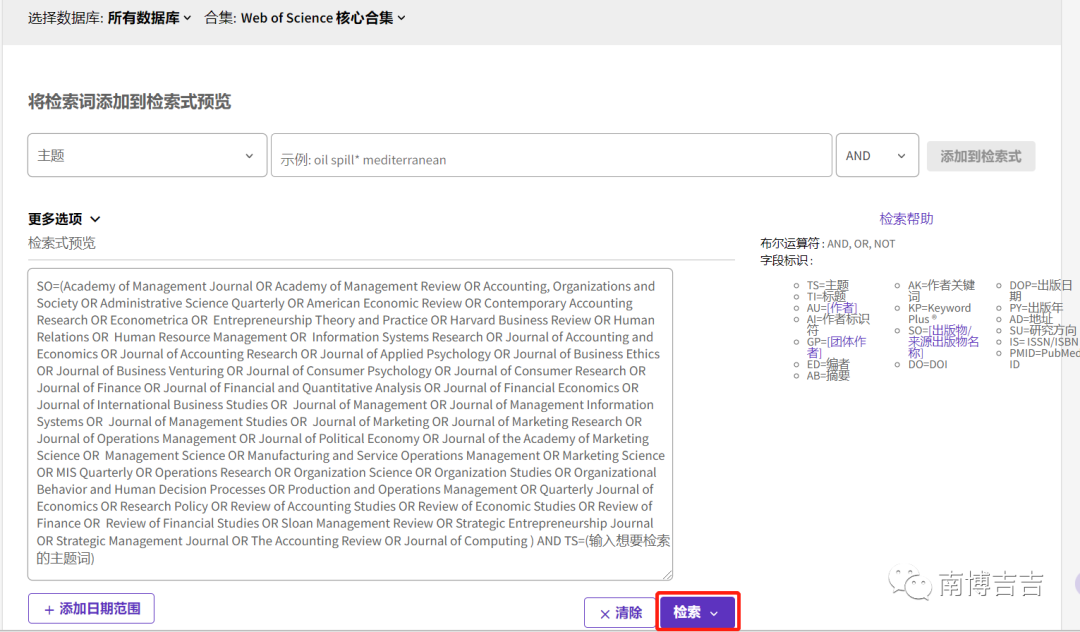The height and width of the screenshot is (632, 1080).
Task: Open the 检索帮助 link
Action: pos(906,219)
